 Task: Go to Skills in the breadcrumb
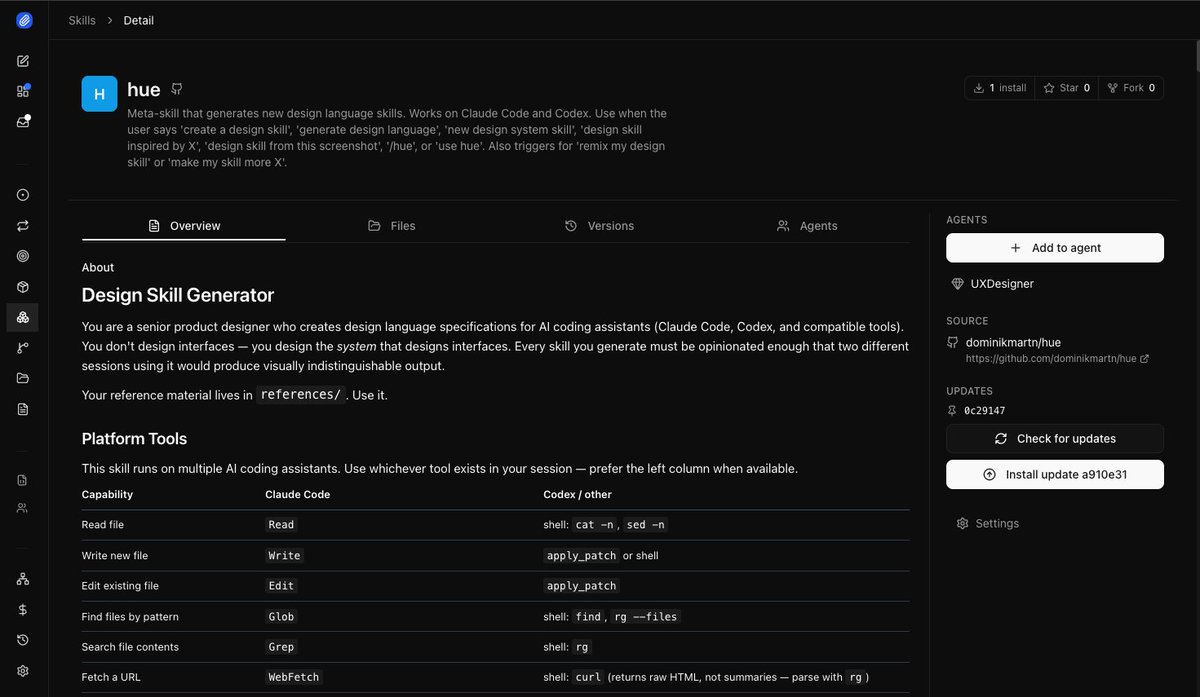[x=82, y=20]
